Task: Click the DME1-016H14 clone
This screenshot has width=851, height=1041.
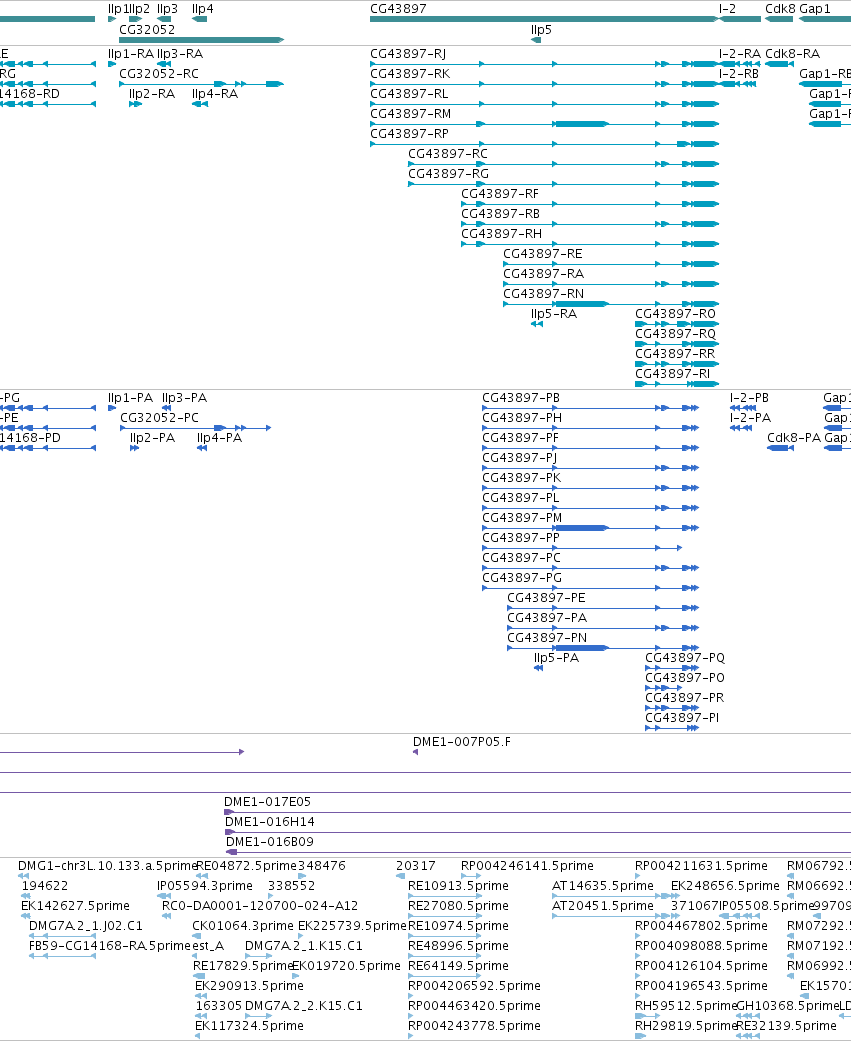Action: coord(538,832)
